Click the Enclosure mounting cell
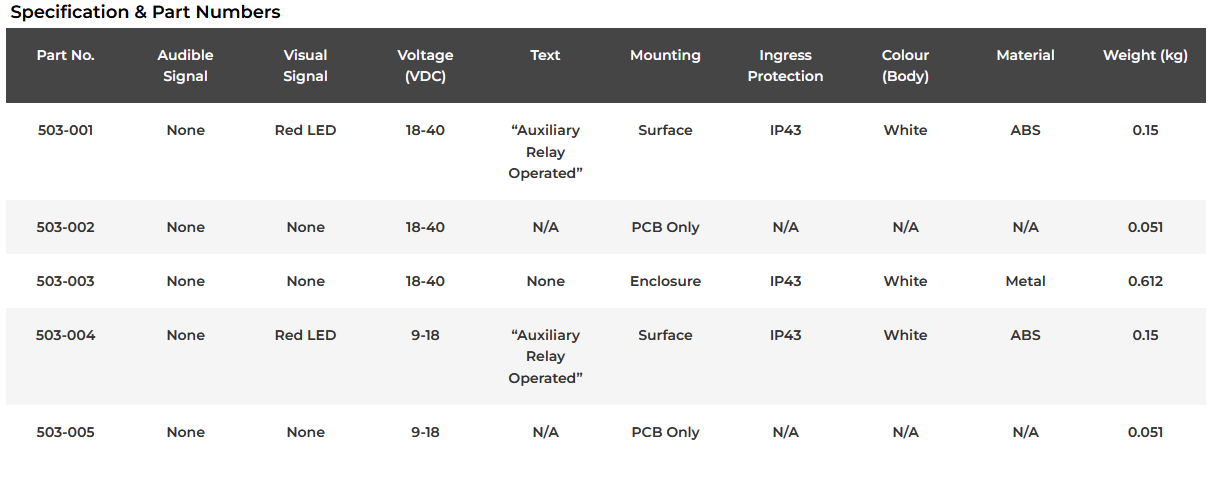 tap(665, 281)
